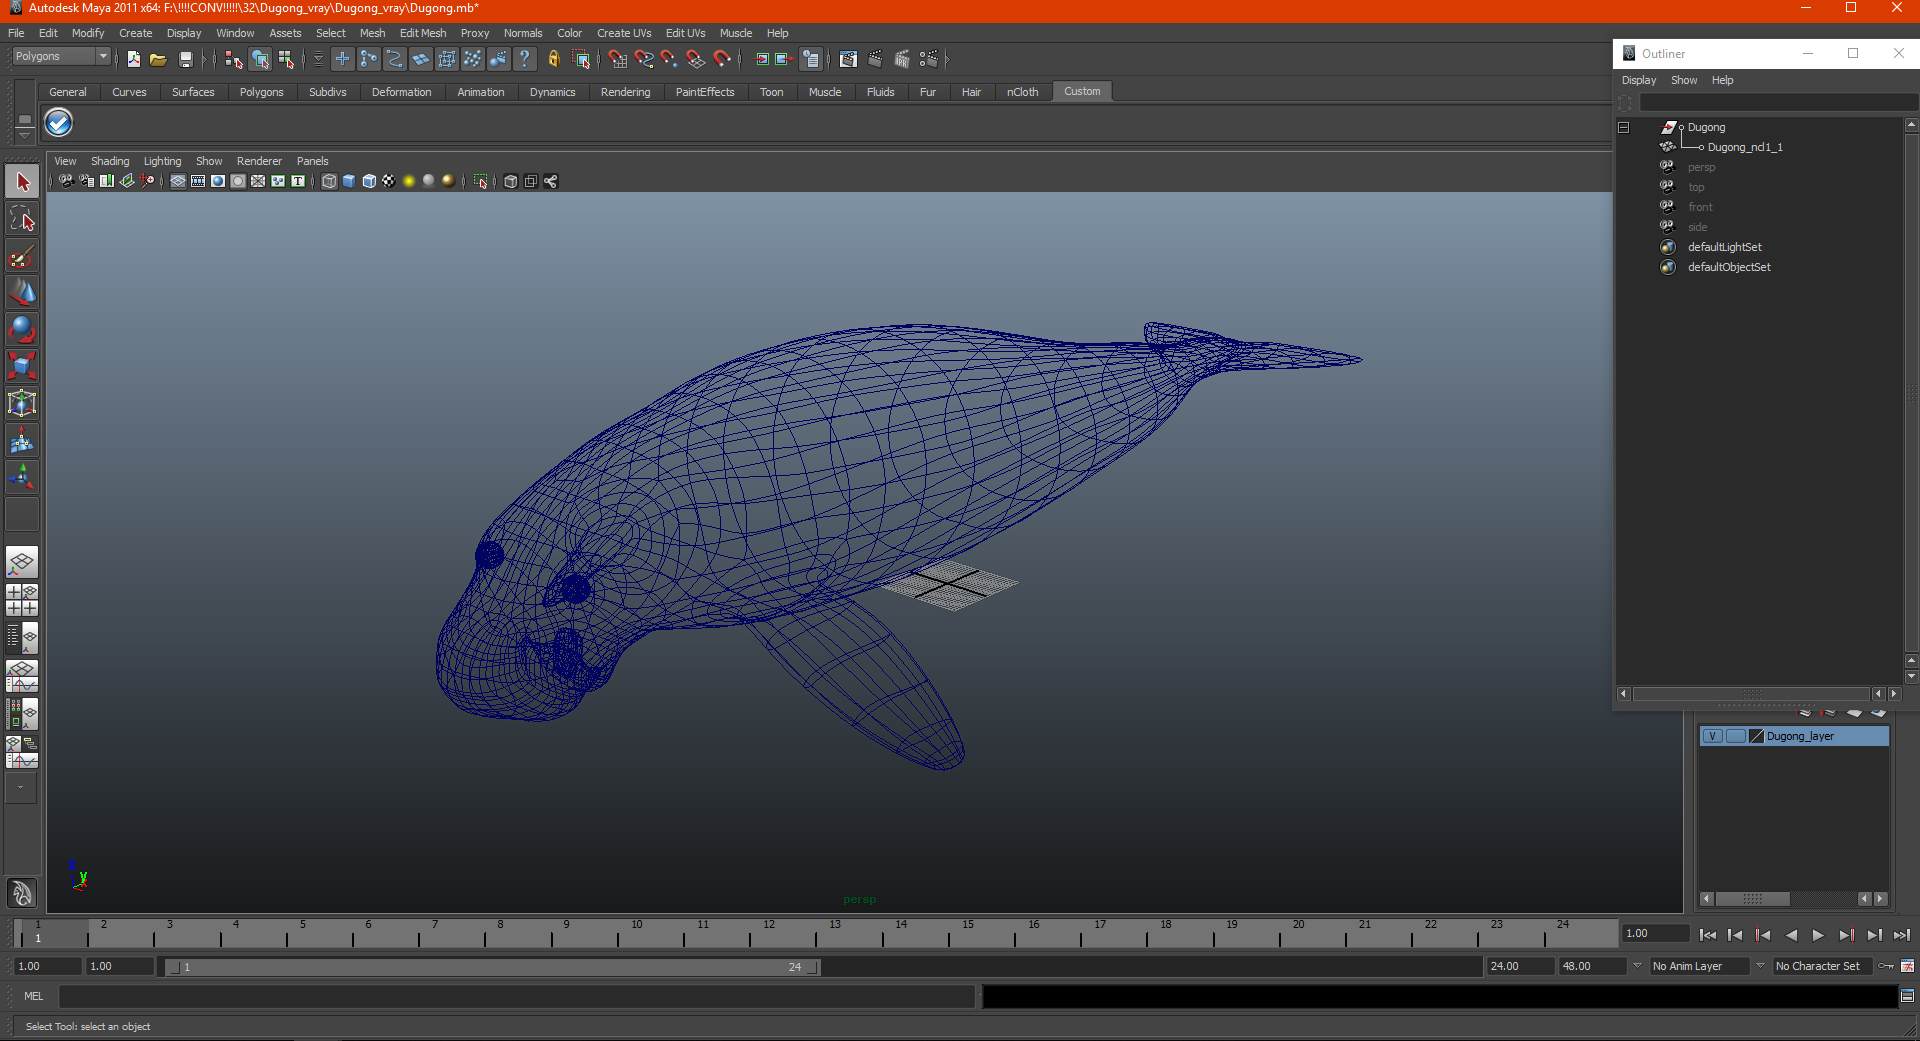Screen dimensions: 1920x1041
Task: Go to start of playback range
Action: [x=1708, y=935]
